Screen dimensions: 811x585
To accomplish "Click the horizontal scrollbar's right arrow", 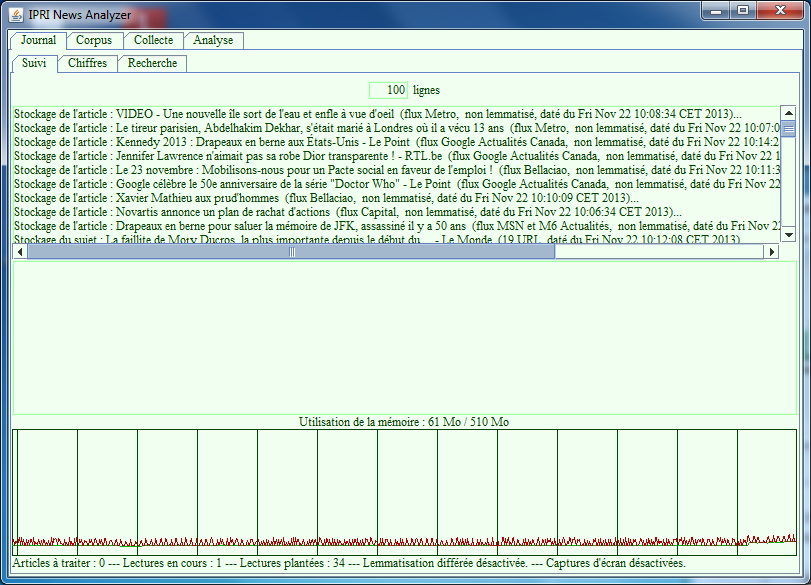I will coord(771,252).
